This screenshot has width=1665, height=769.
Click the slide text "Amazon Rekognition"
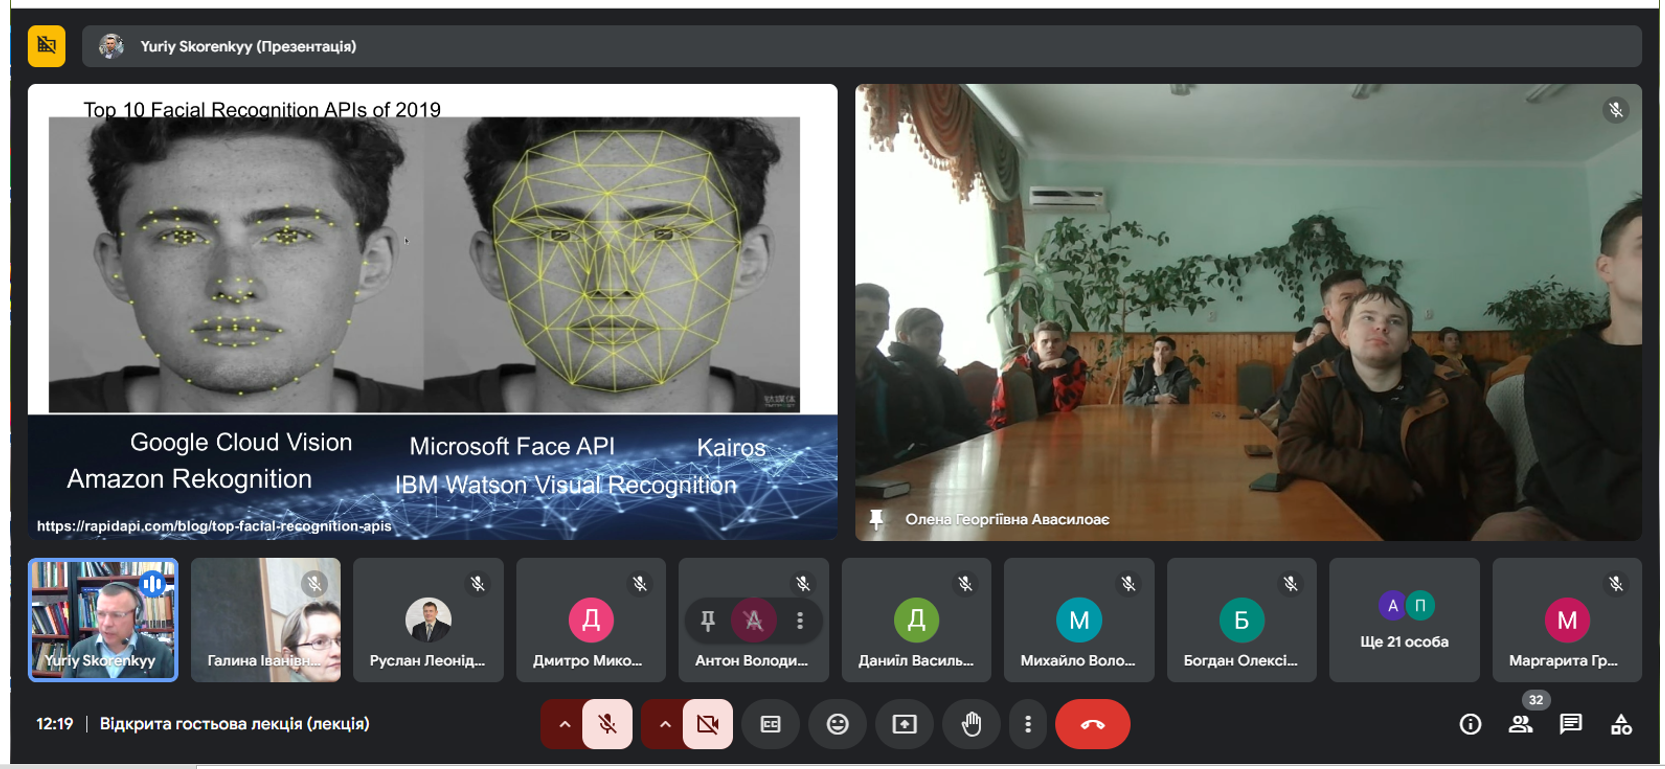189,479
